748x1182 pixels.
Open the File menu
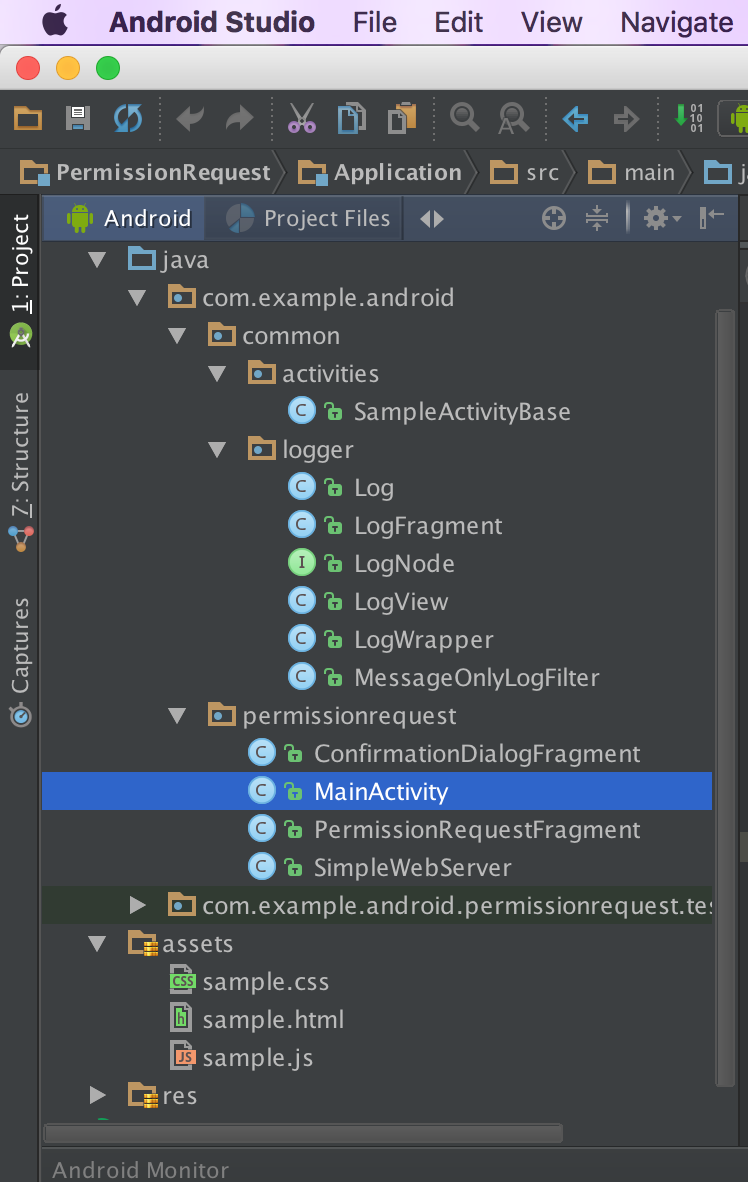point(375,22)
